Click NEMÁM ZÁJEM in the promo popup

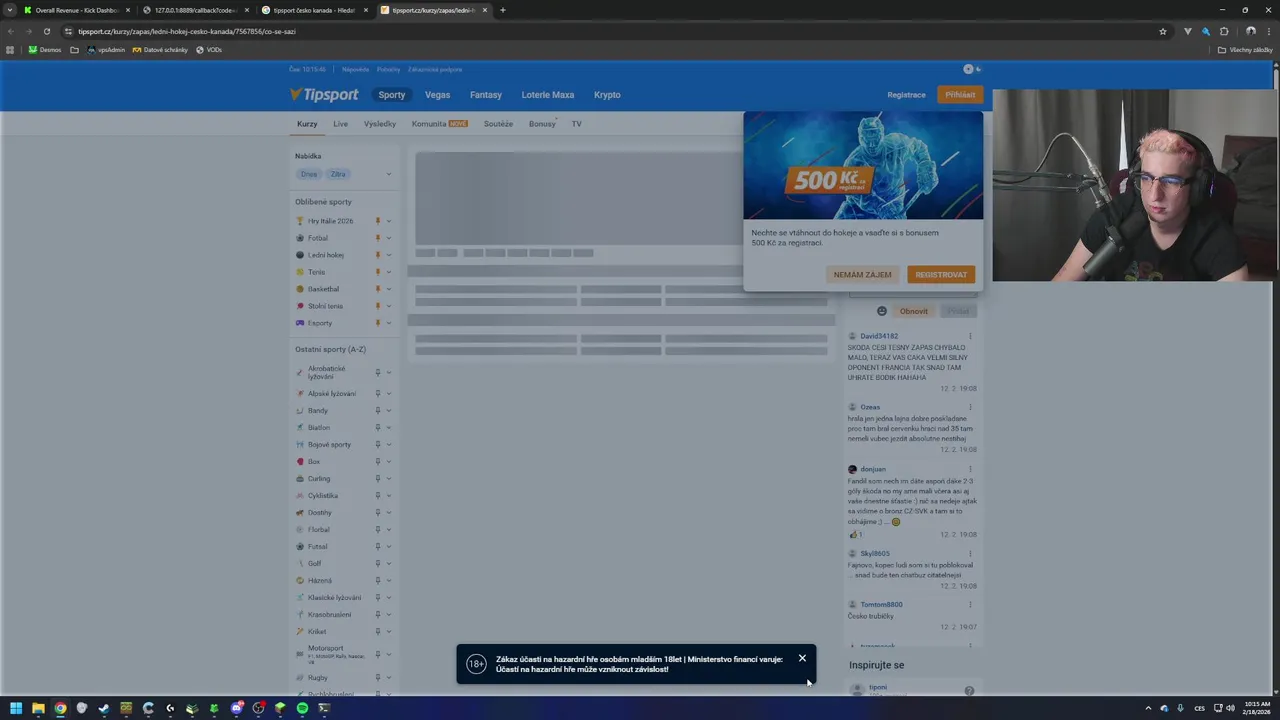(863, 274)
